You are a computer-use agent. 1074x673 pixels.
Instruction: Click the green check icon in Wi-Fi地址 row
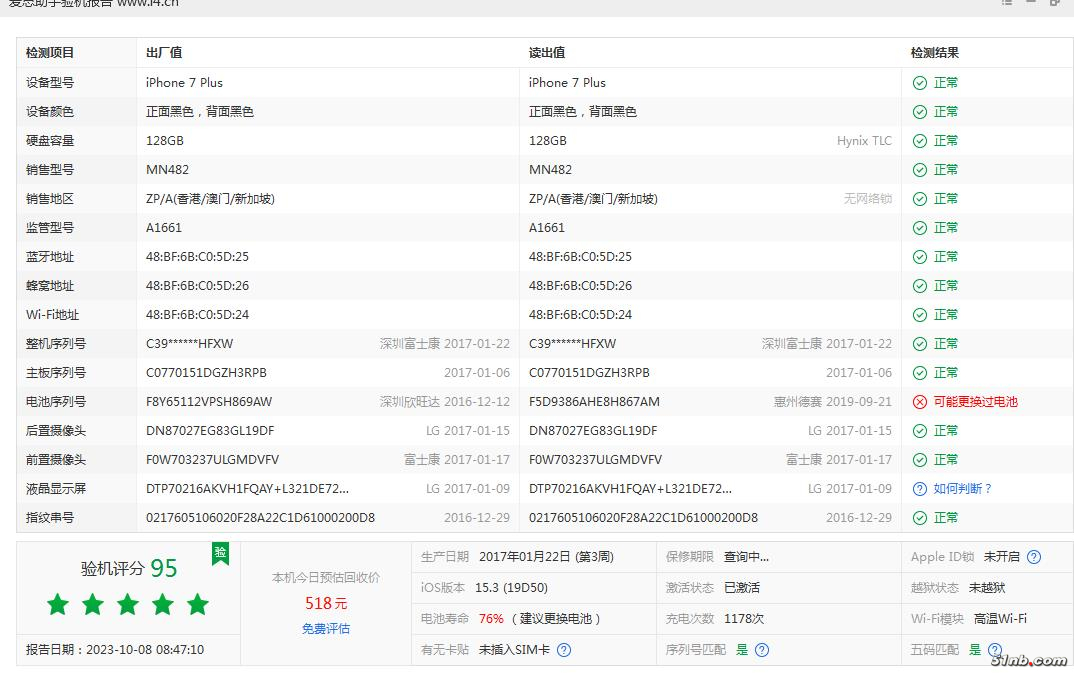(x=920, y=315)
